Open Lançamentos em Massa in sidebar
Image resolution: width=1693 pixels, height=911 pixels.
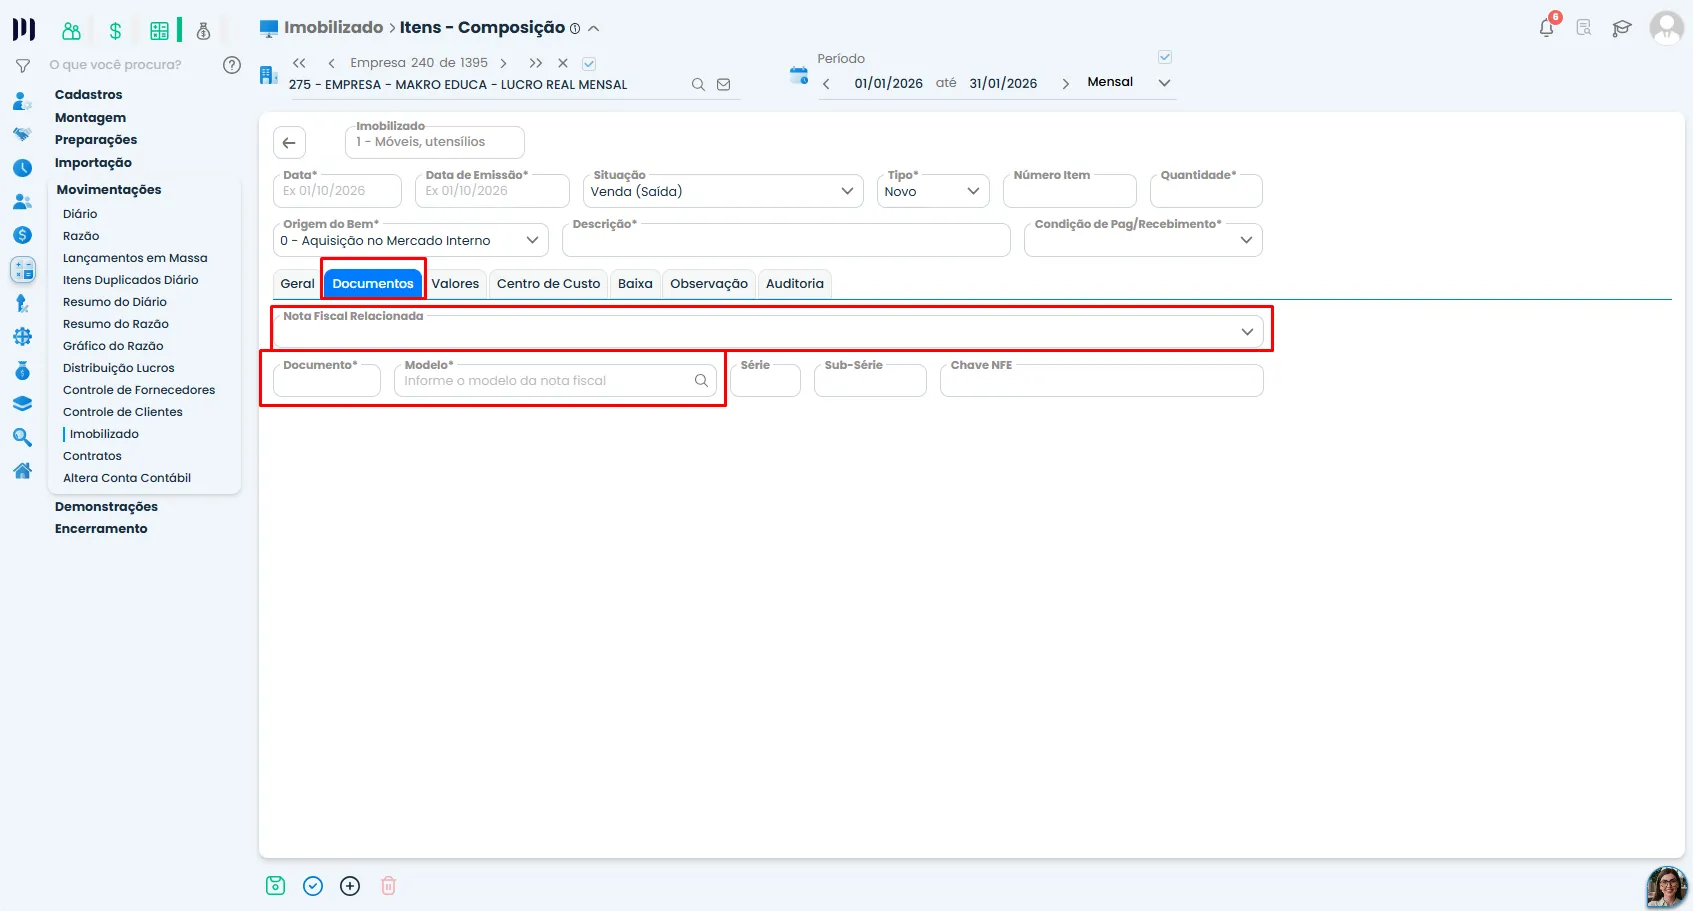(x=135, y=258)
